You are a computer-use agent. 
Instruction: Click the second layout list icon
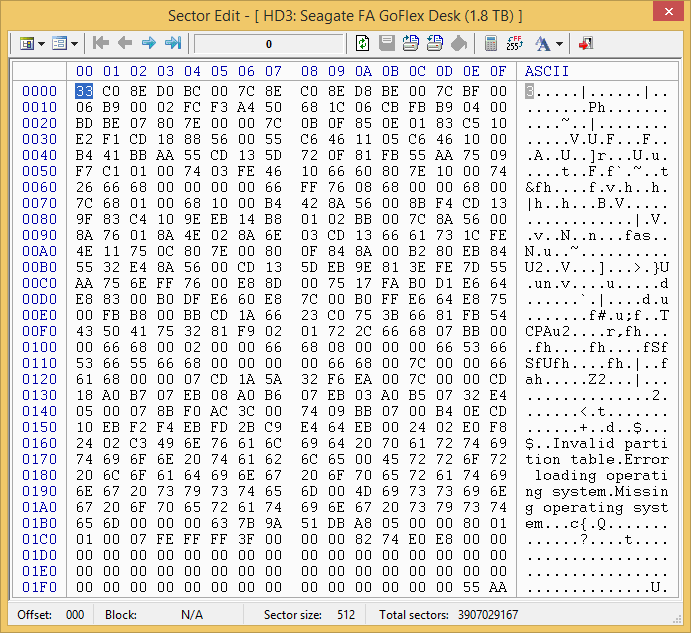(59, 44)
